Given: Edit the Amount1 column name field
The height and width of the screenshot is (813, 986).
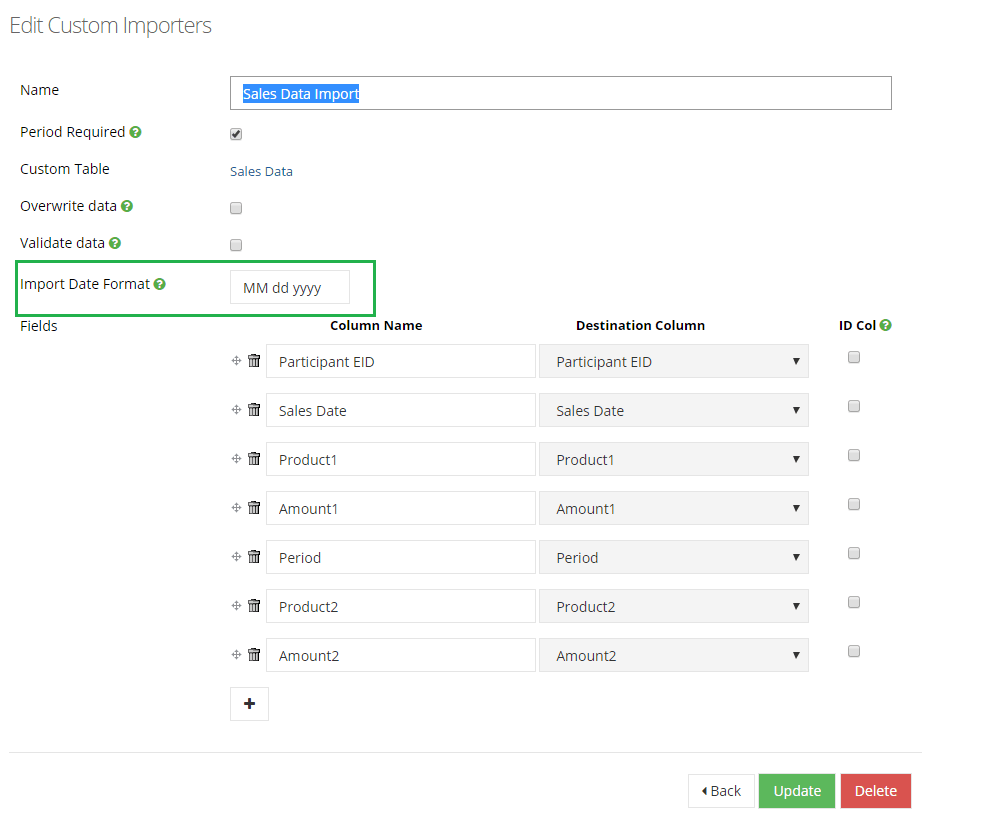Looking at the screenshot, I should pos(401,508).
